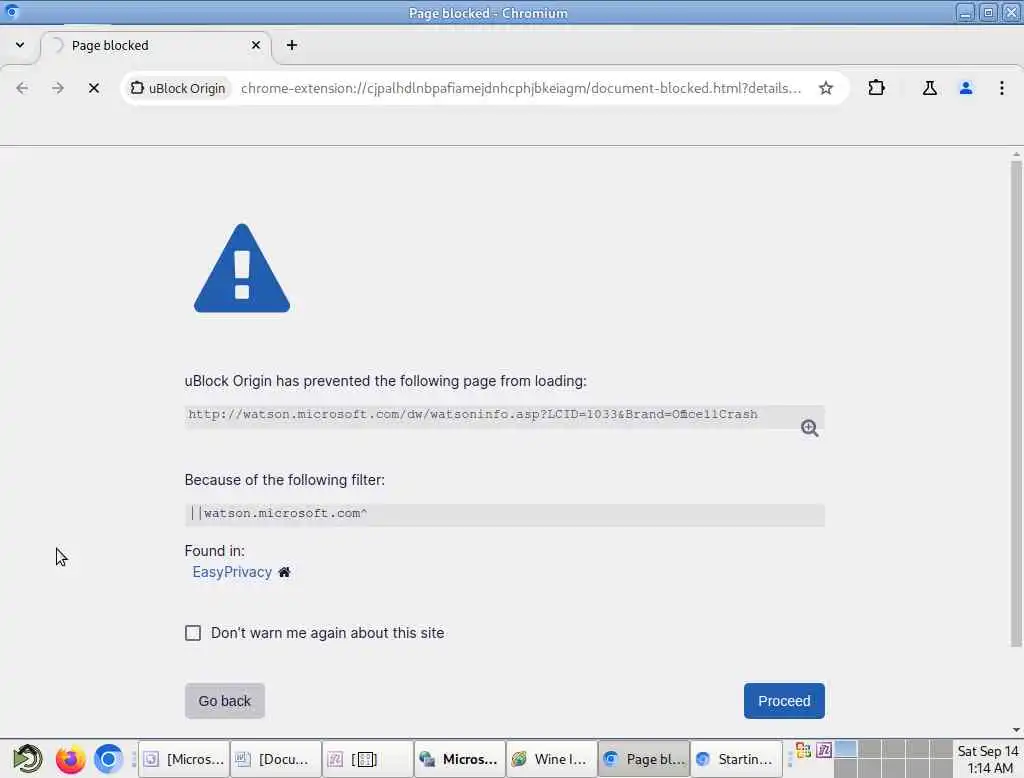Click the Proceed button
The height and width of the screenshot is (778, 1024).
(784, 701)
